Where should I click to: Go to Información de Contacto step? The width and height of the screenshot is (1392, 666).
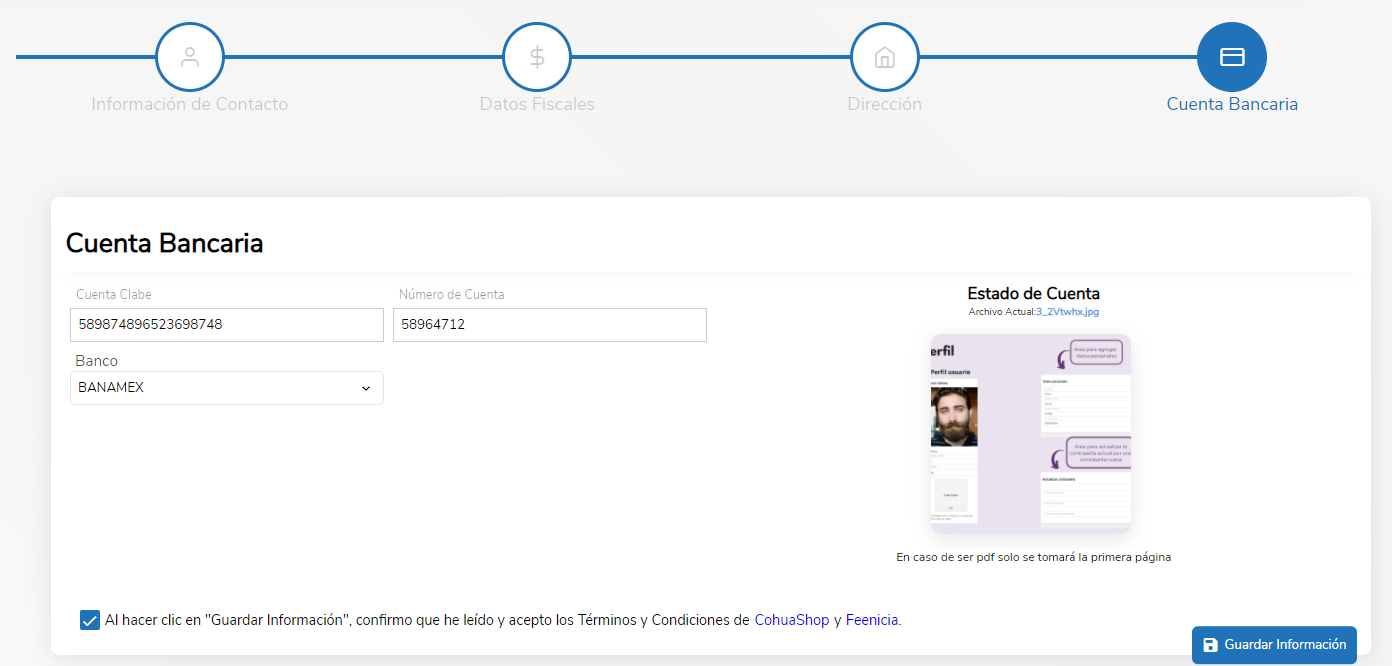pyautogui.click(x=190, y=104)
